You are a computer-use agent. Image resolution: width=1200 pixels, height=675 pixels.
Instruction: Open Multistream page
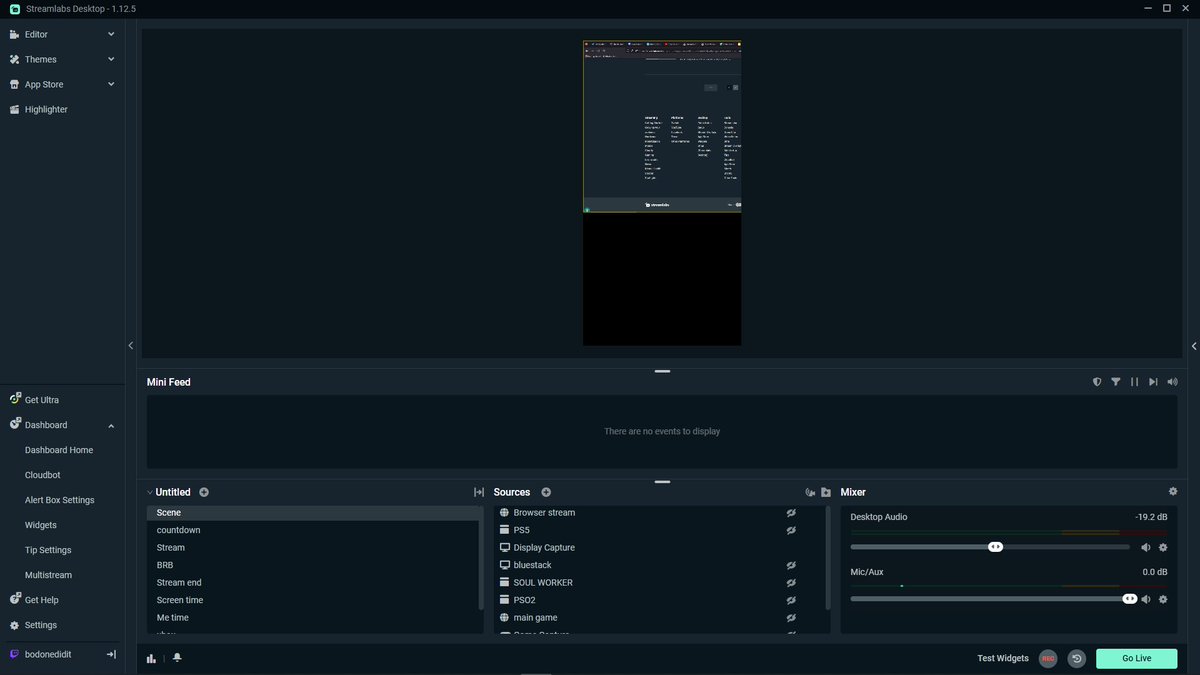(x=48, y=575)
